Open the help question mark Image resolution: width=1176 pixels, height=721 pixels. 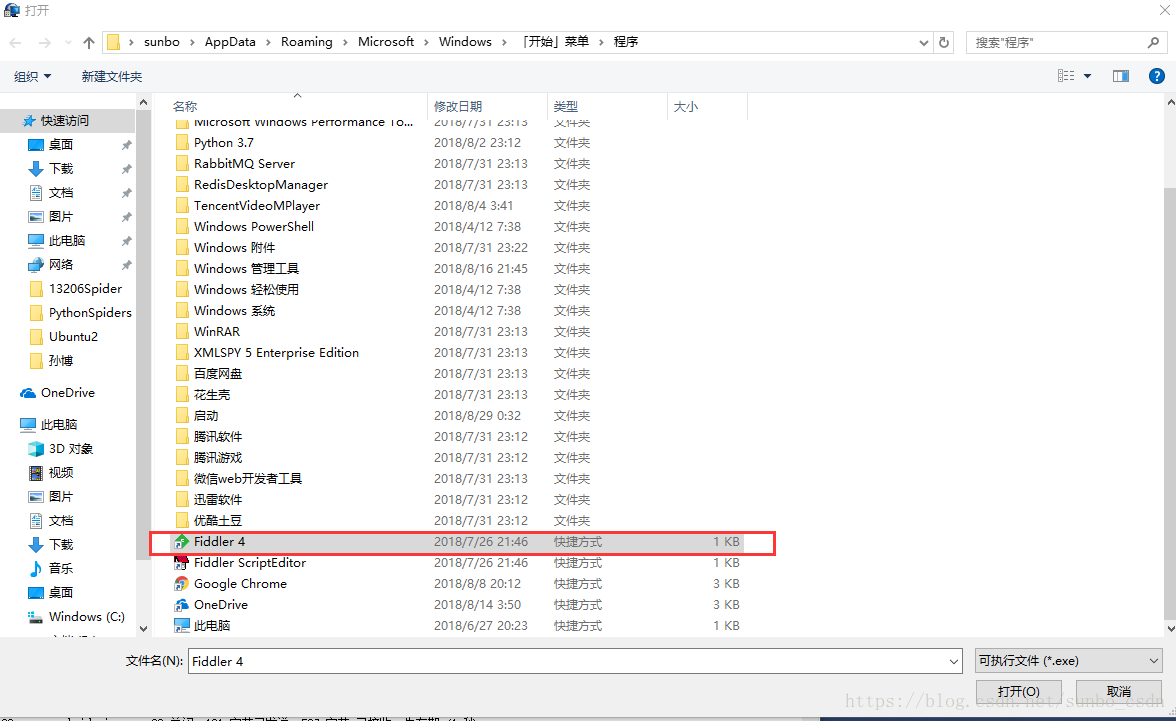[1156, 76]
